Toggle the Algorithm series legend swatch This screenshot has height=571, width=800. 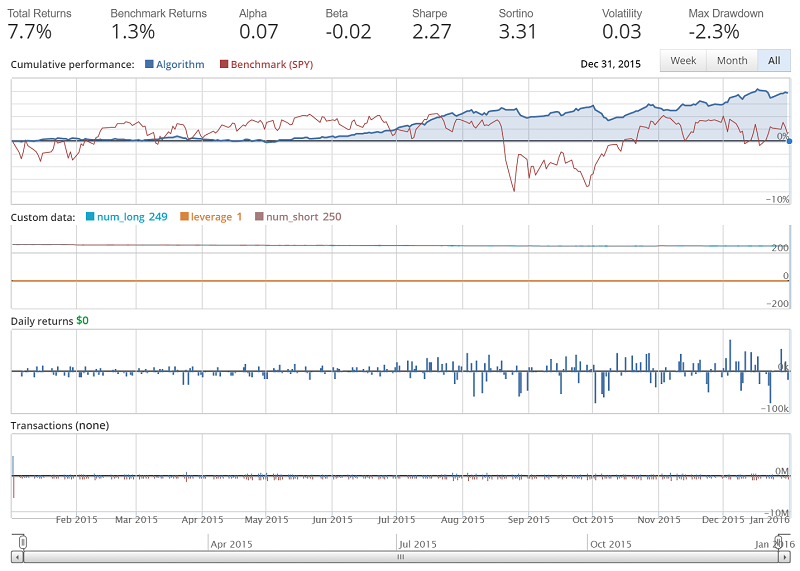coord(150,65)
